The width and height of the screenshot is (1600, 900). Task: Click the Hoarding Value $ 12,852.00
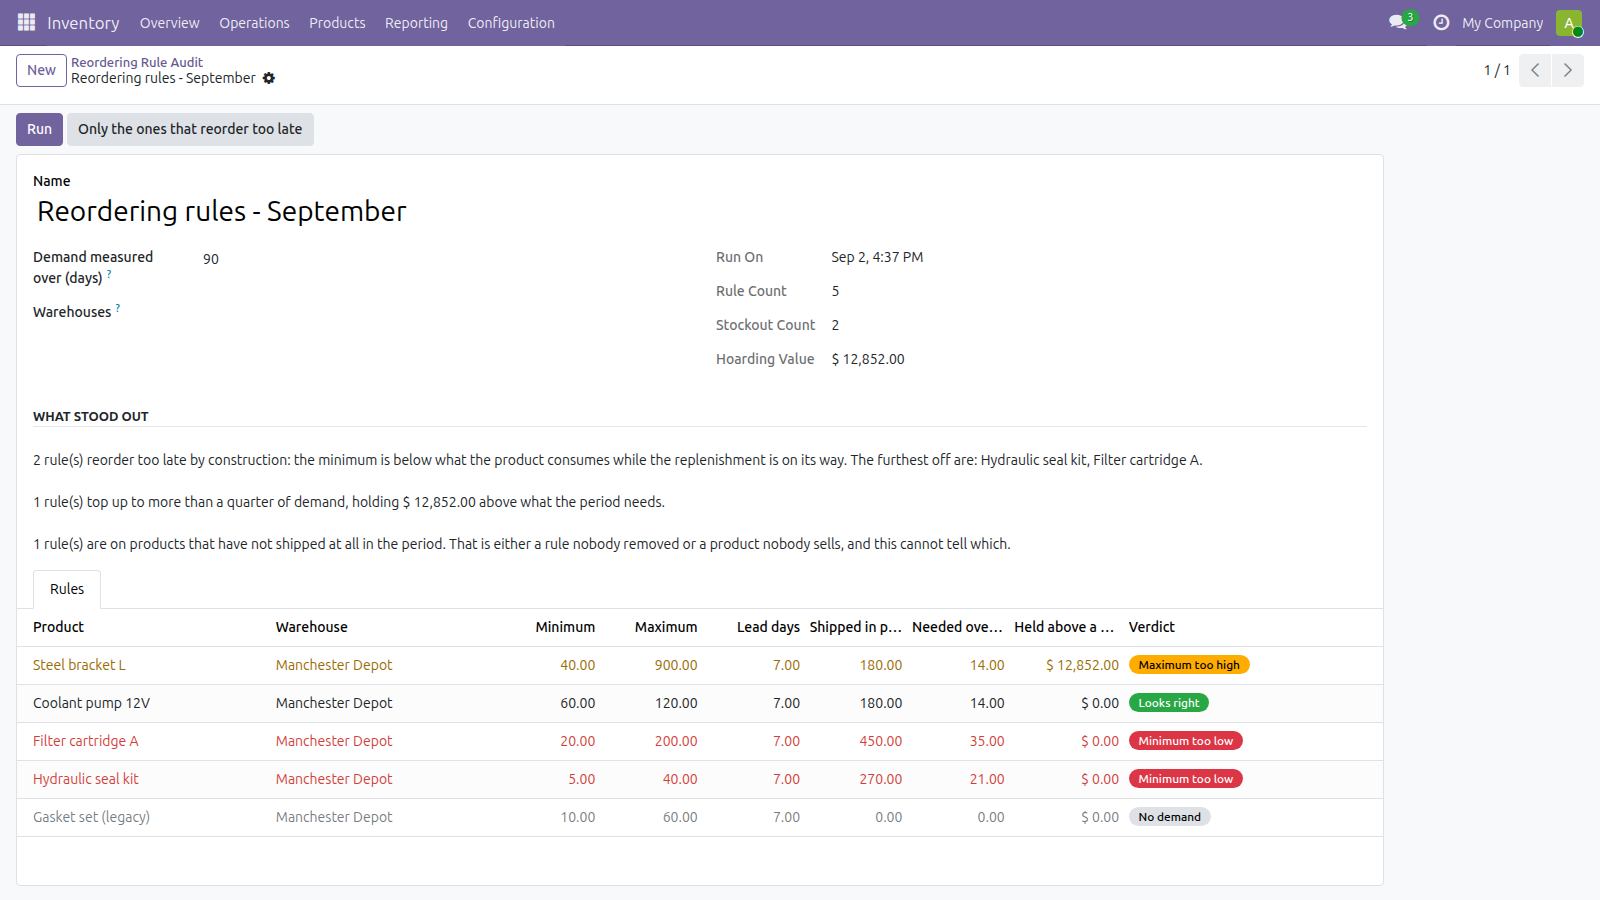point(868,359)
